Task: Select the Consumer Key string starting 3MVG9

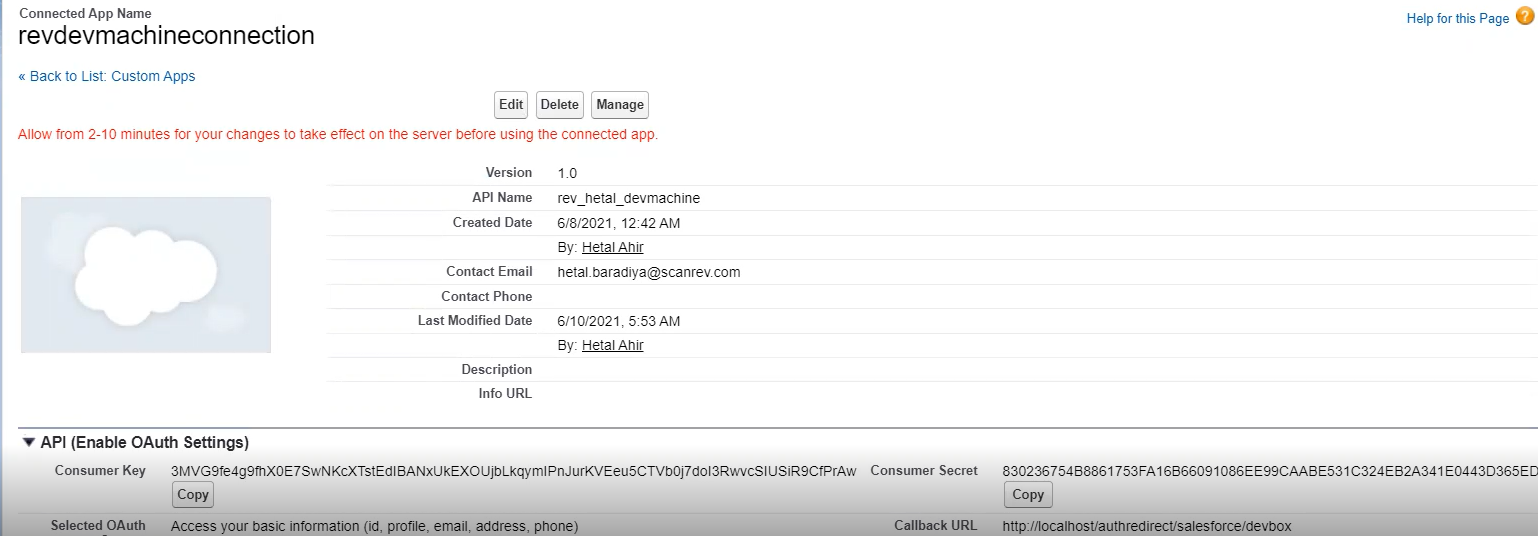Action: click(x=514, y=471)
